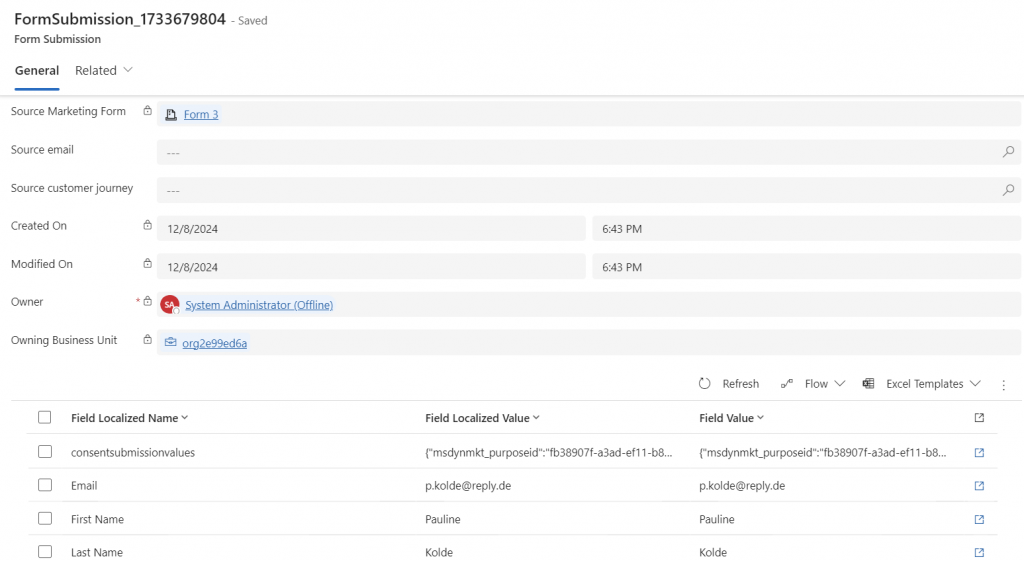Click the Modified On date field

point(371,266)
